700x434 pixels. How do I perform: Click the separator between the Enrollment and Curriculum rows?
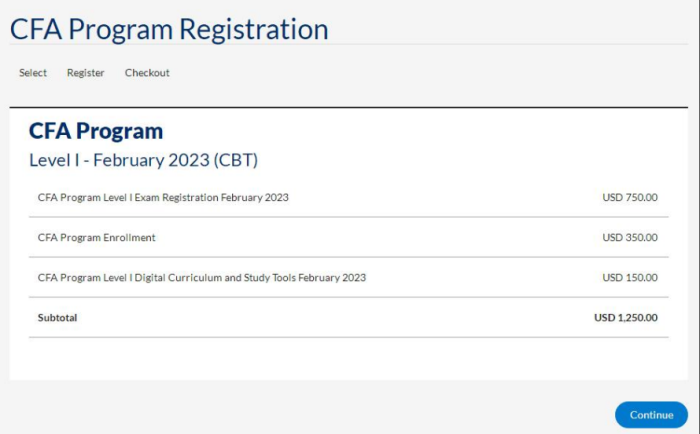tap(349, 257)
